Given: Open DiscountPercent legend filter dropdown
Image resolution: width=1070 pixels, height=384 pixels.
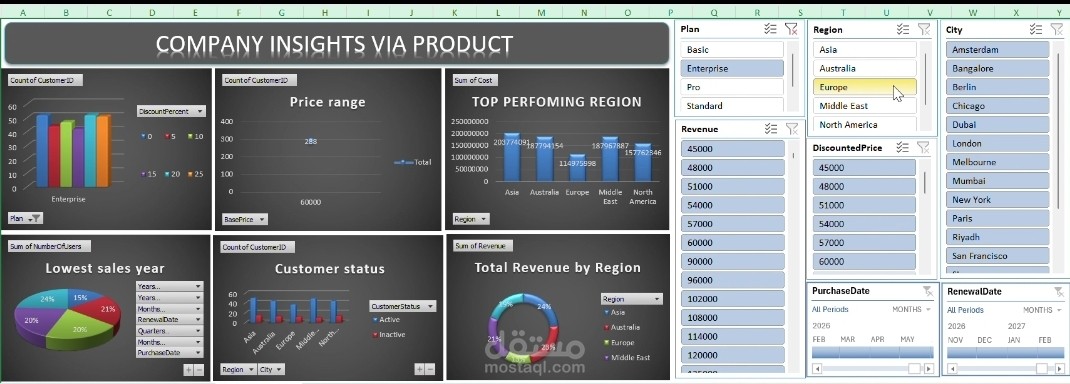Looking at the screenshot, I should (171, 111).
